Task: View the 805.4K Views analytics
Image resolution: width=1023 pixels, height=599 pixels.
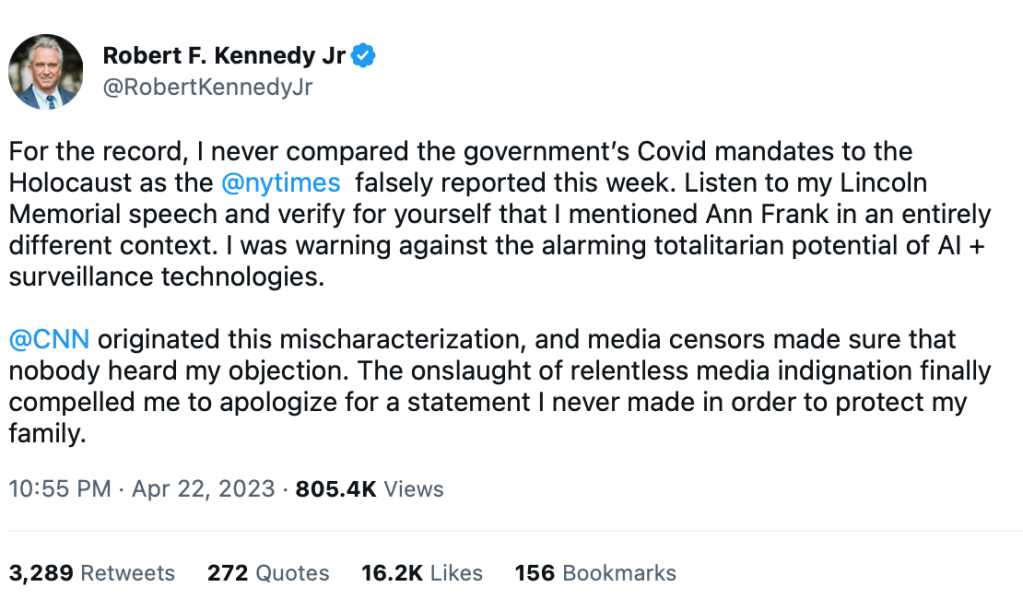Action: [x=370, y=489]
